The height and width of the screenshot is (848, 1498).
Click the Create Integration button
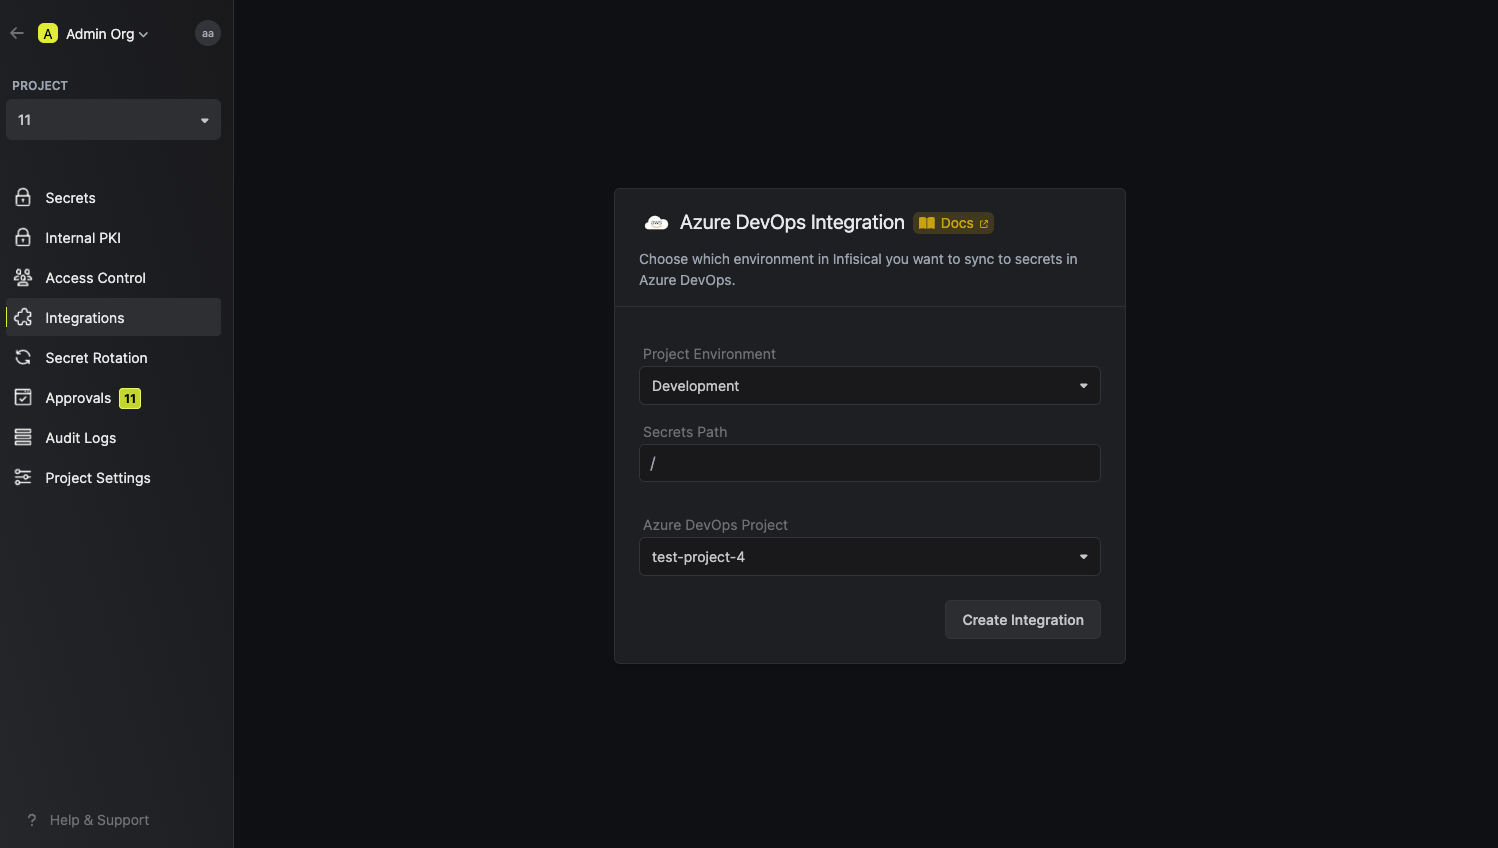1023,620
